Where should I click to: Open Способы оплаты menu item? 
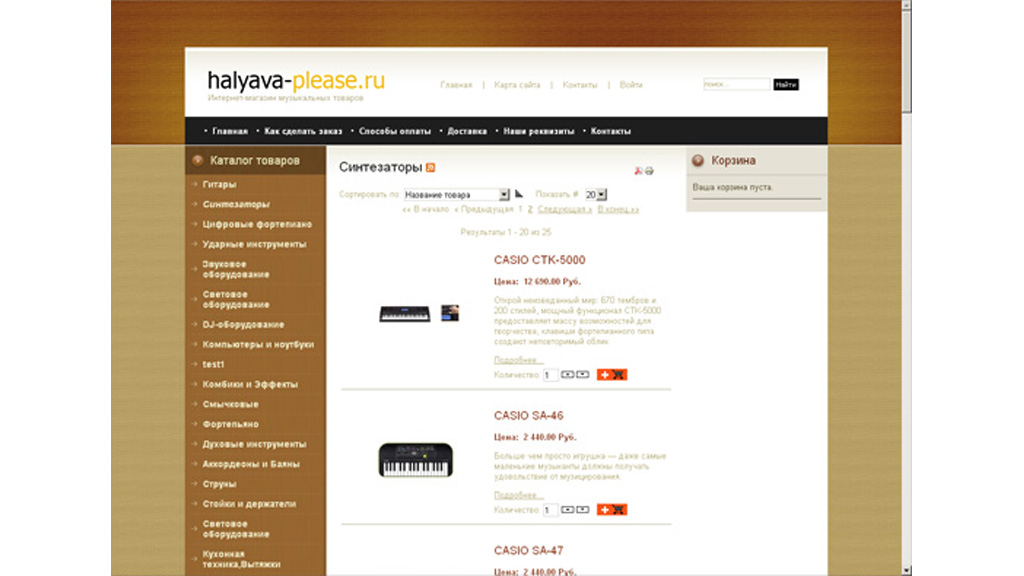click(x=394, y=131)
